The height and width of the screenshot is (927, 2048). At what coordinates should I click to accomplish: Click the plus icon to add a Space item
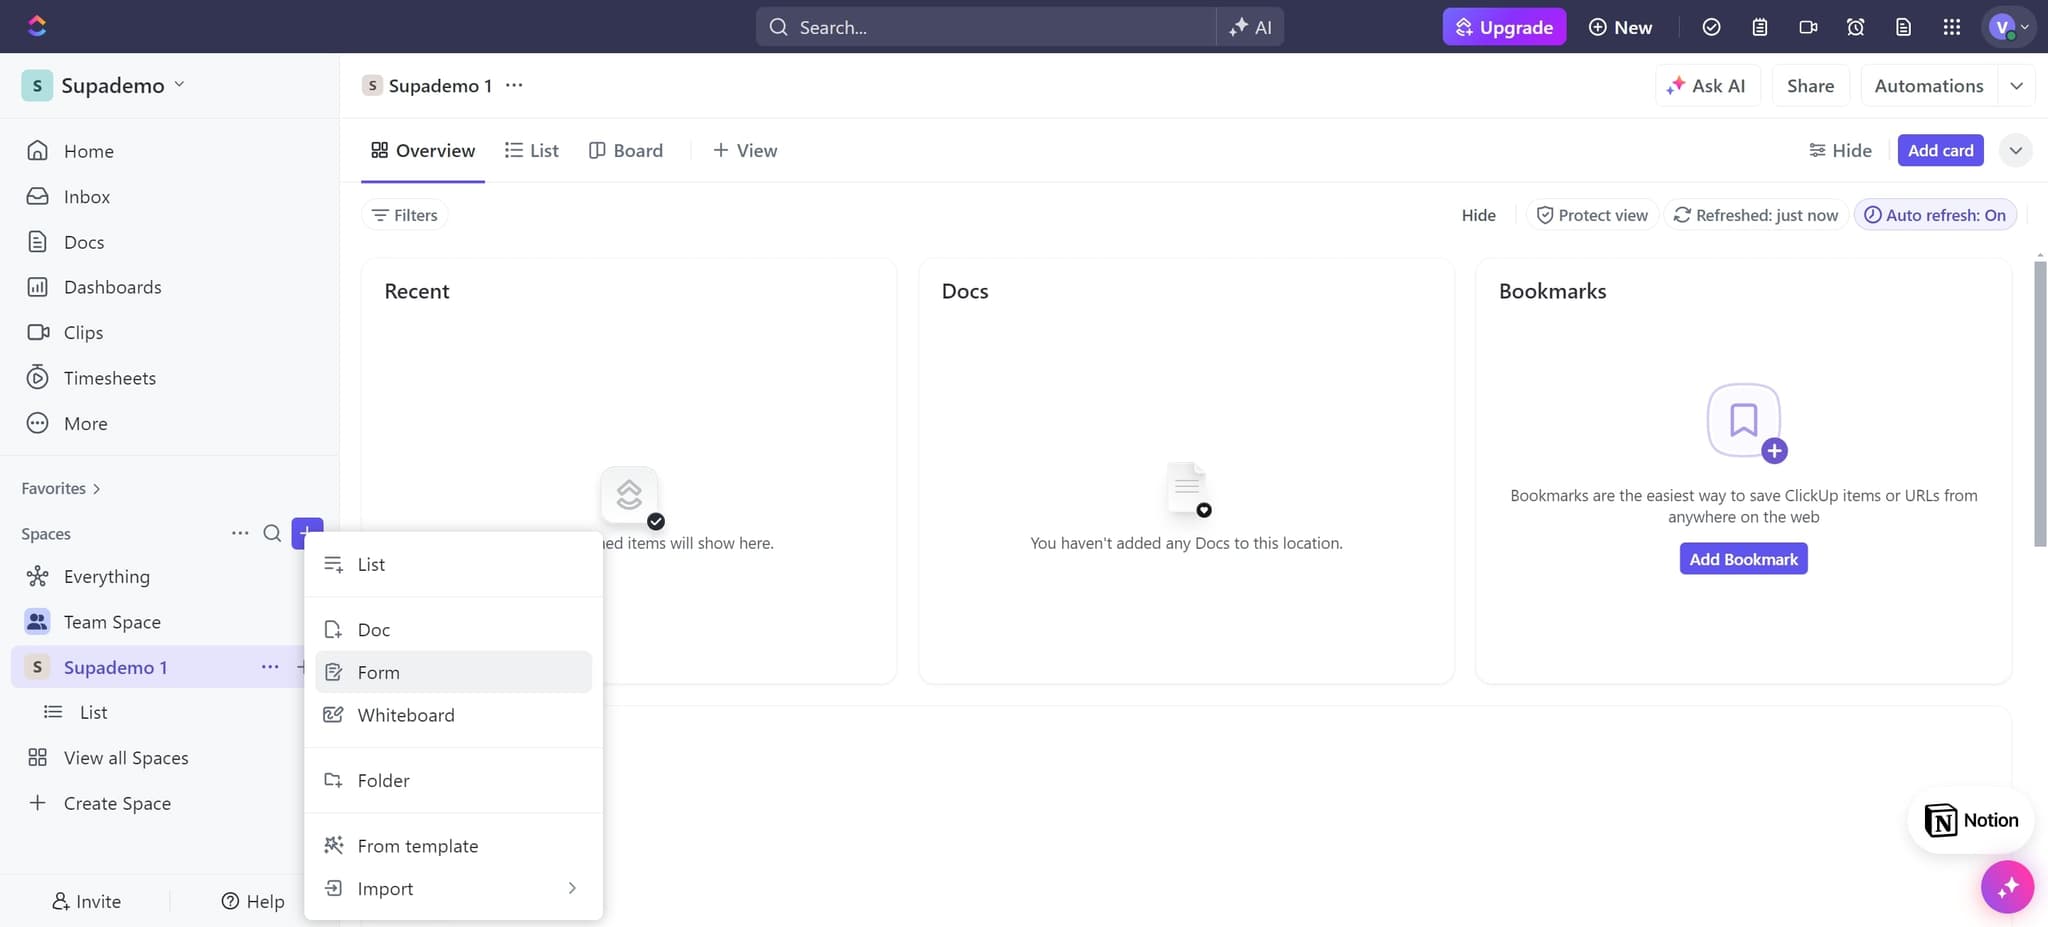[x=306, y=533]
